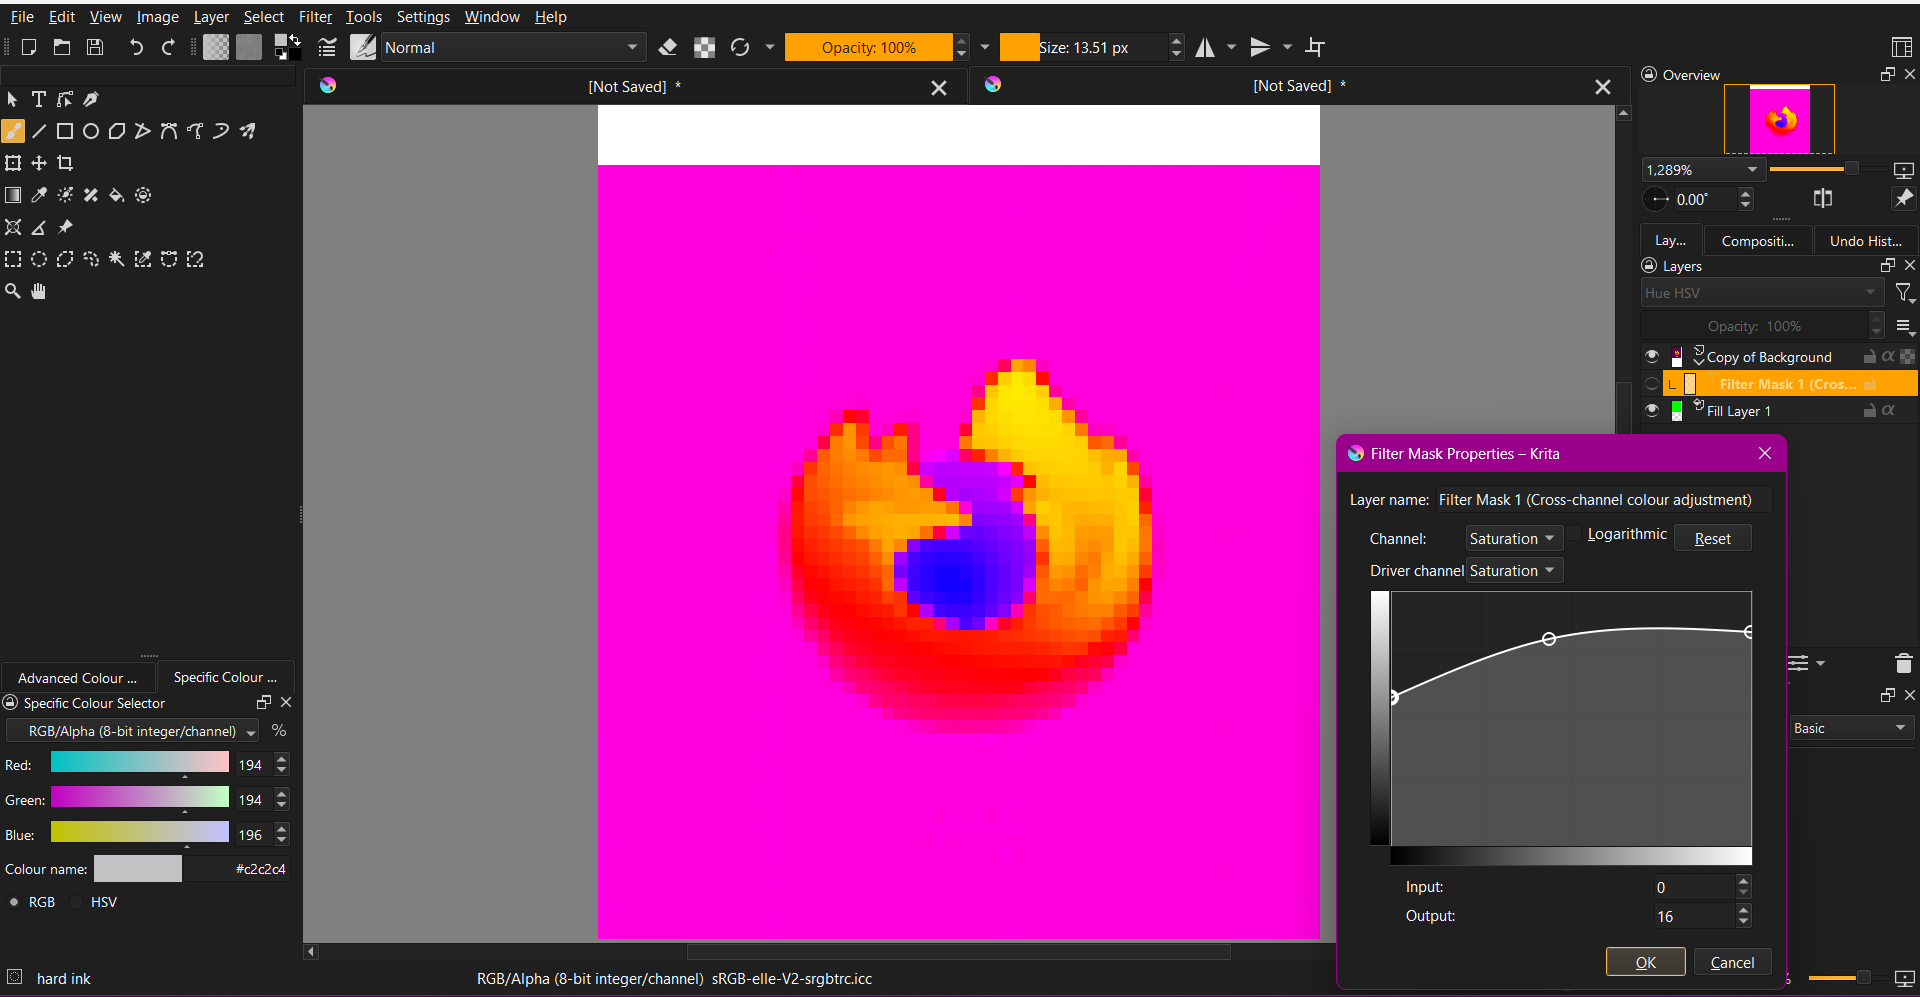
Task: Select the HSV radio button
Action: [x=77, y=902]
